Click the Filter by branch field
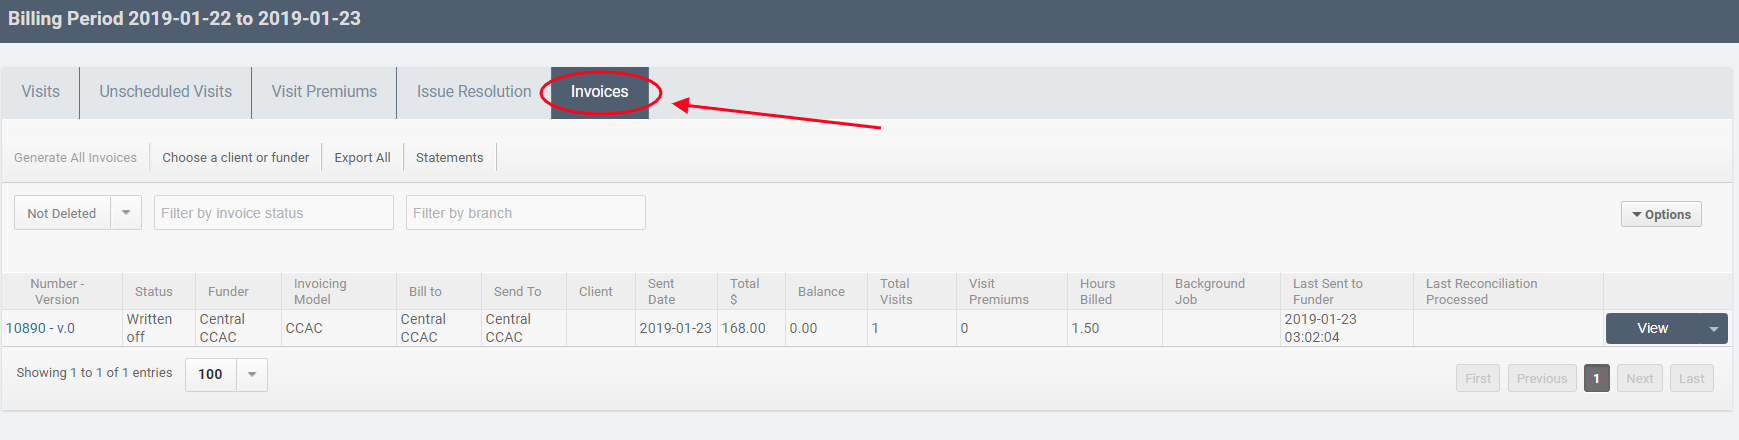 tap(525, 213)
